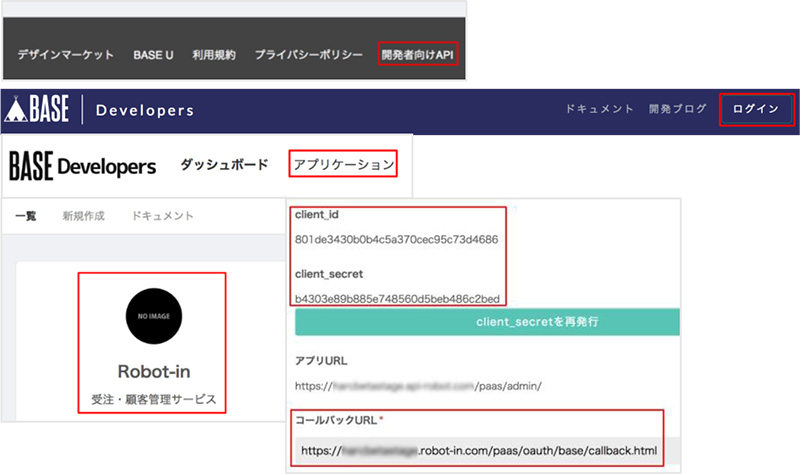The width and height of the screenshot is (800, 474).
Task: Switch to ダッシュボード tab
Action: (224, 164)
